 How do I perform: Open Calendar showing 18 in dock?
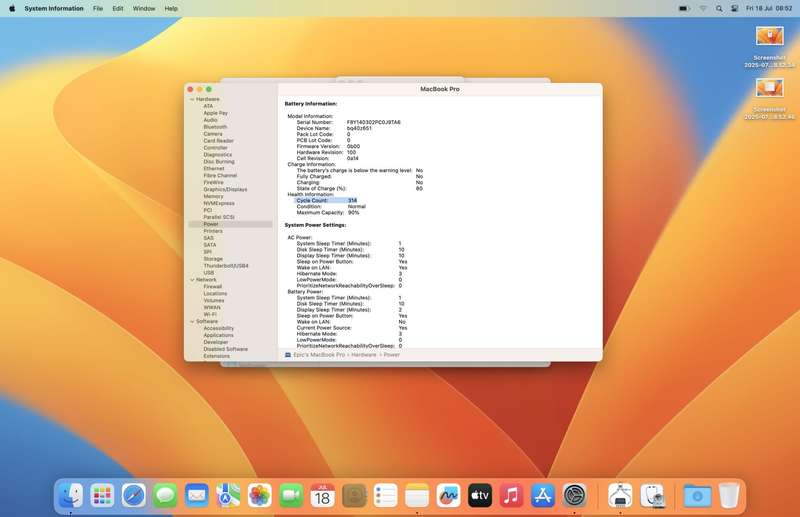point(322,495)
